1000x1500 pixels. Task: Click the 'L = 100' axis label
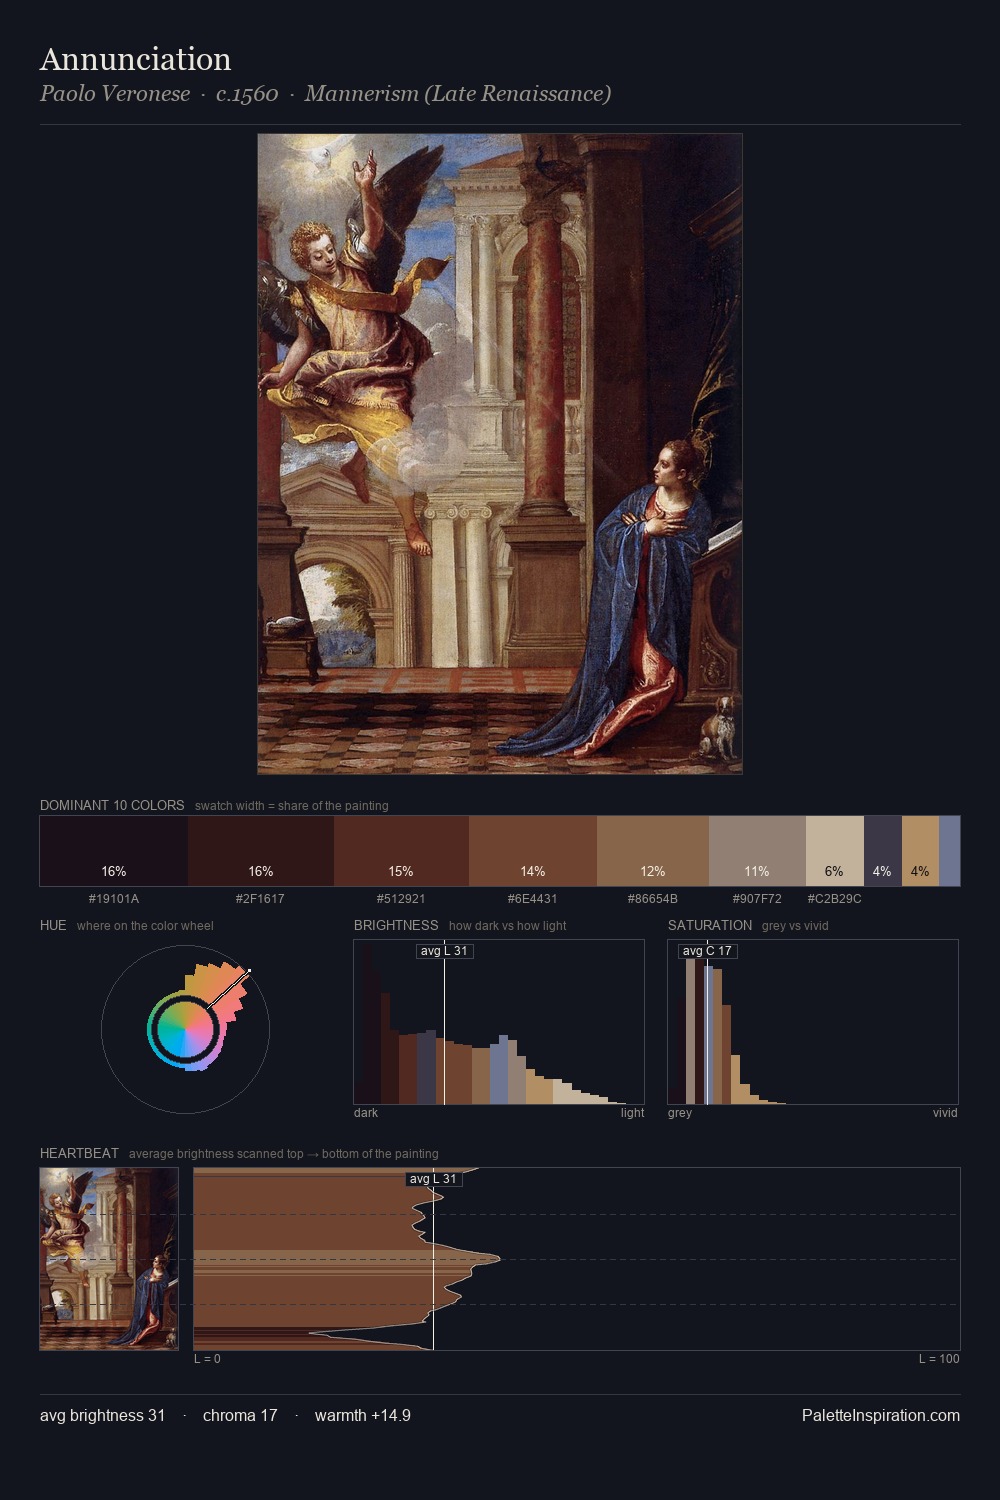point(939,1359)
